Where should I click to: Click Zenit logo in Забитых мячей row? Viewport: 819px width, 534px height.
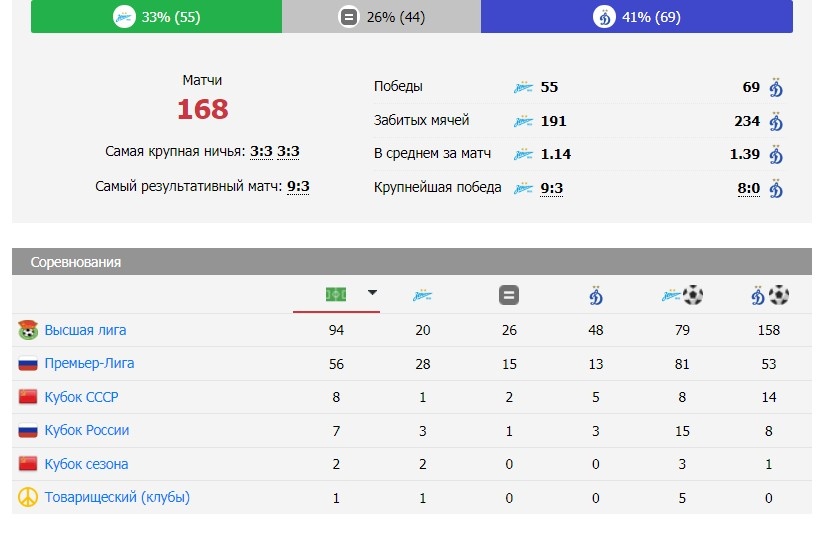pos(523,121)
